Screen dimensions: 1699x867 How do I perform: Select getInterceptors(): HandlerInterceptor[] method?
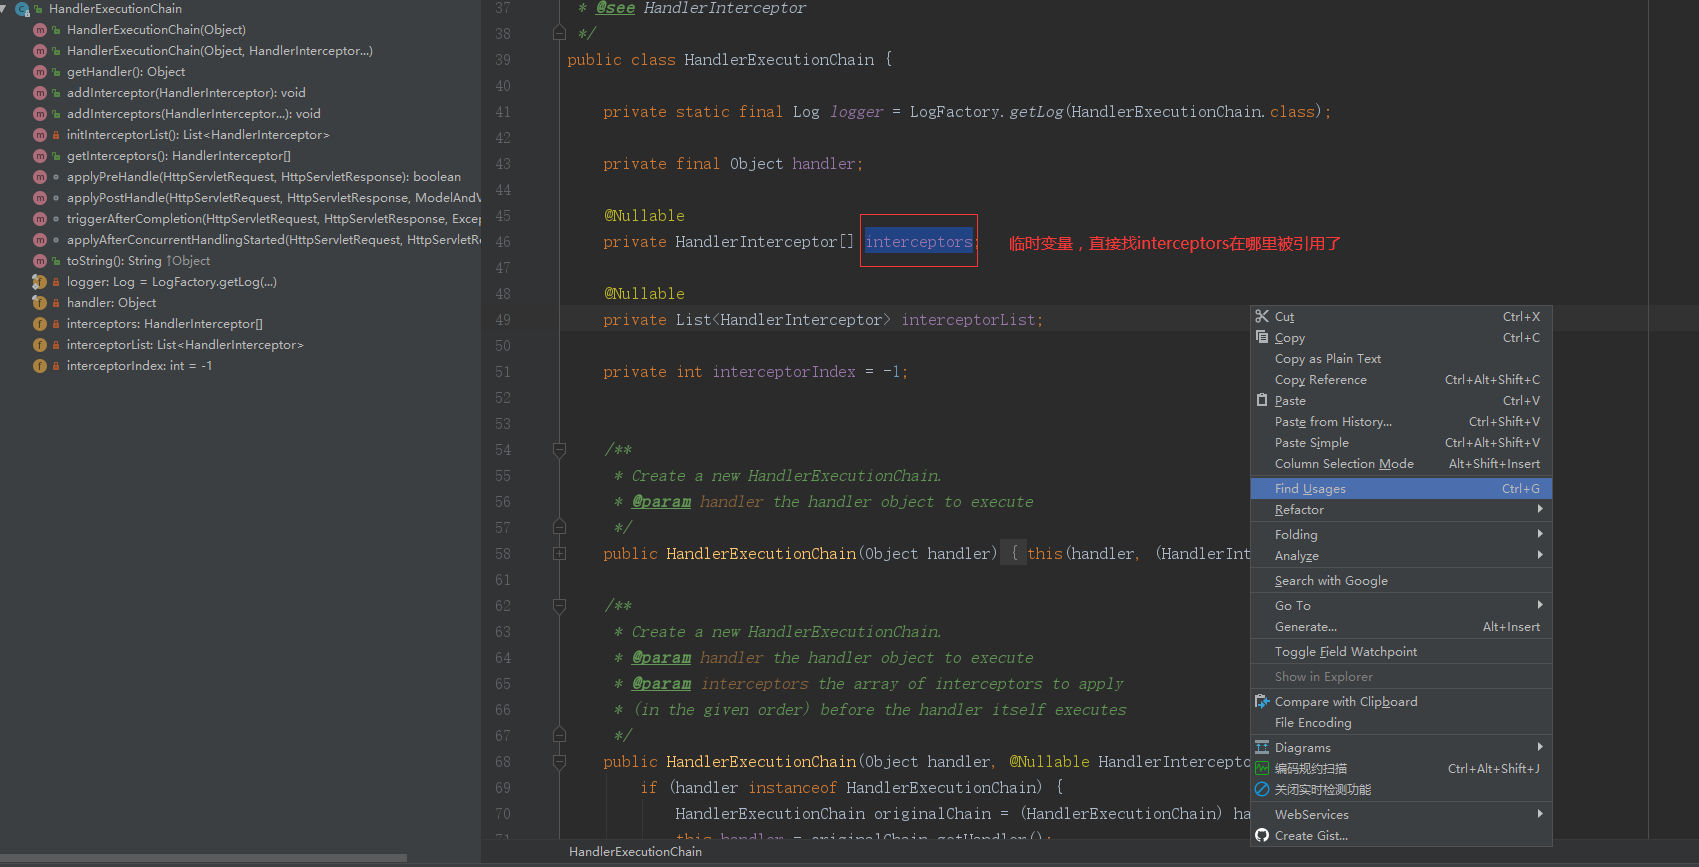[x=179, y=156]
